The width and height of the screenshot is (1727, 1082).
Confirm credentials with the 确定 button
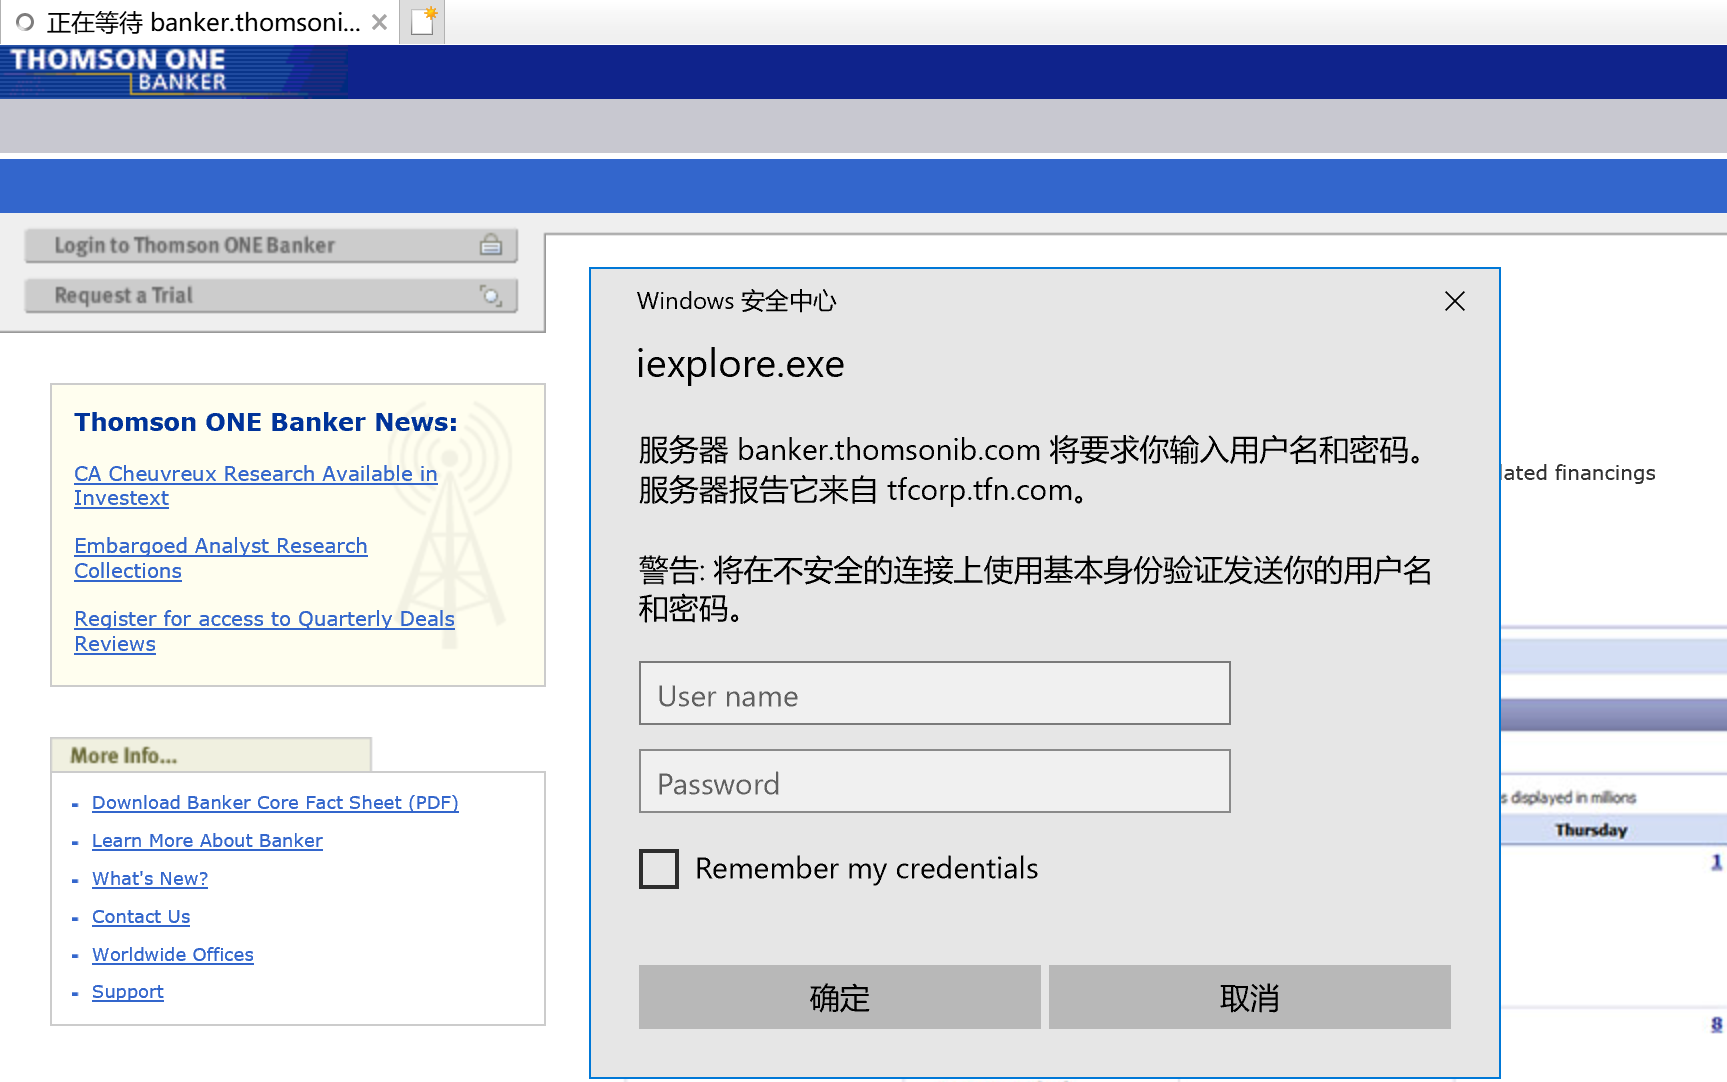pyautogui.click(x=839, y=997)
